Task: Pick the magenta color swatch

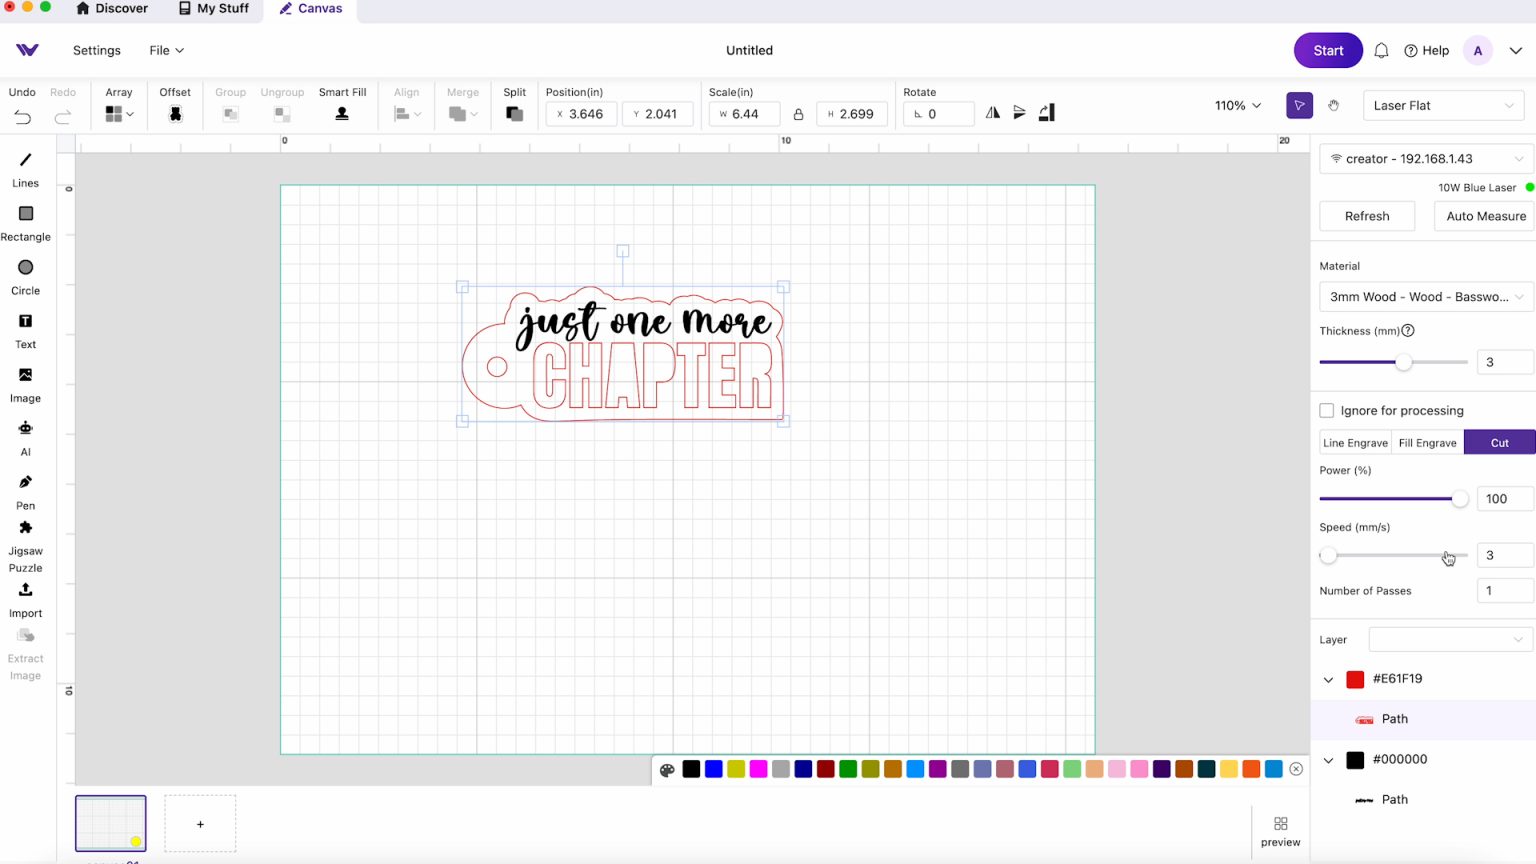Action: pyautogui.click(x=758, y=769)
